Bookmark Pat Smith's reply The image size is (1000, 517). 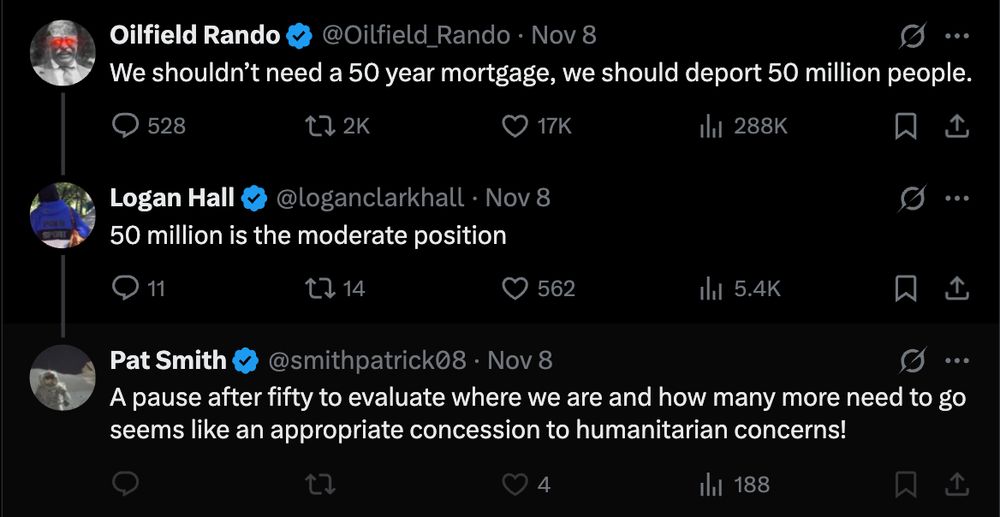906,485
